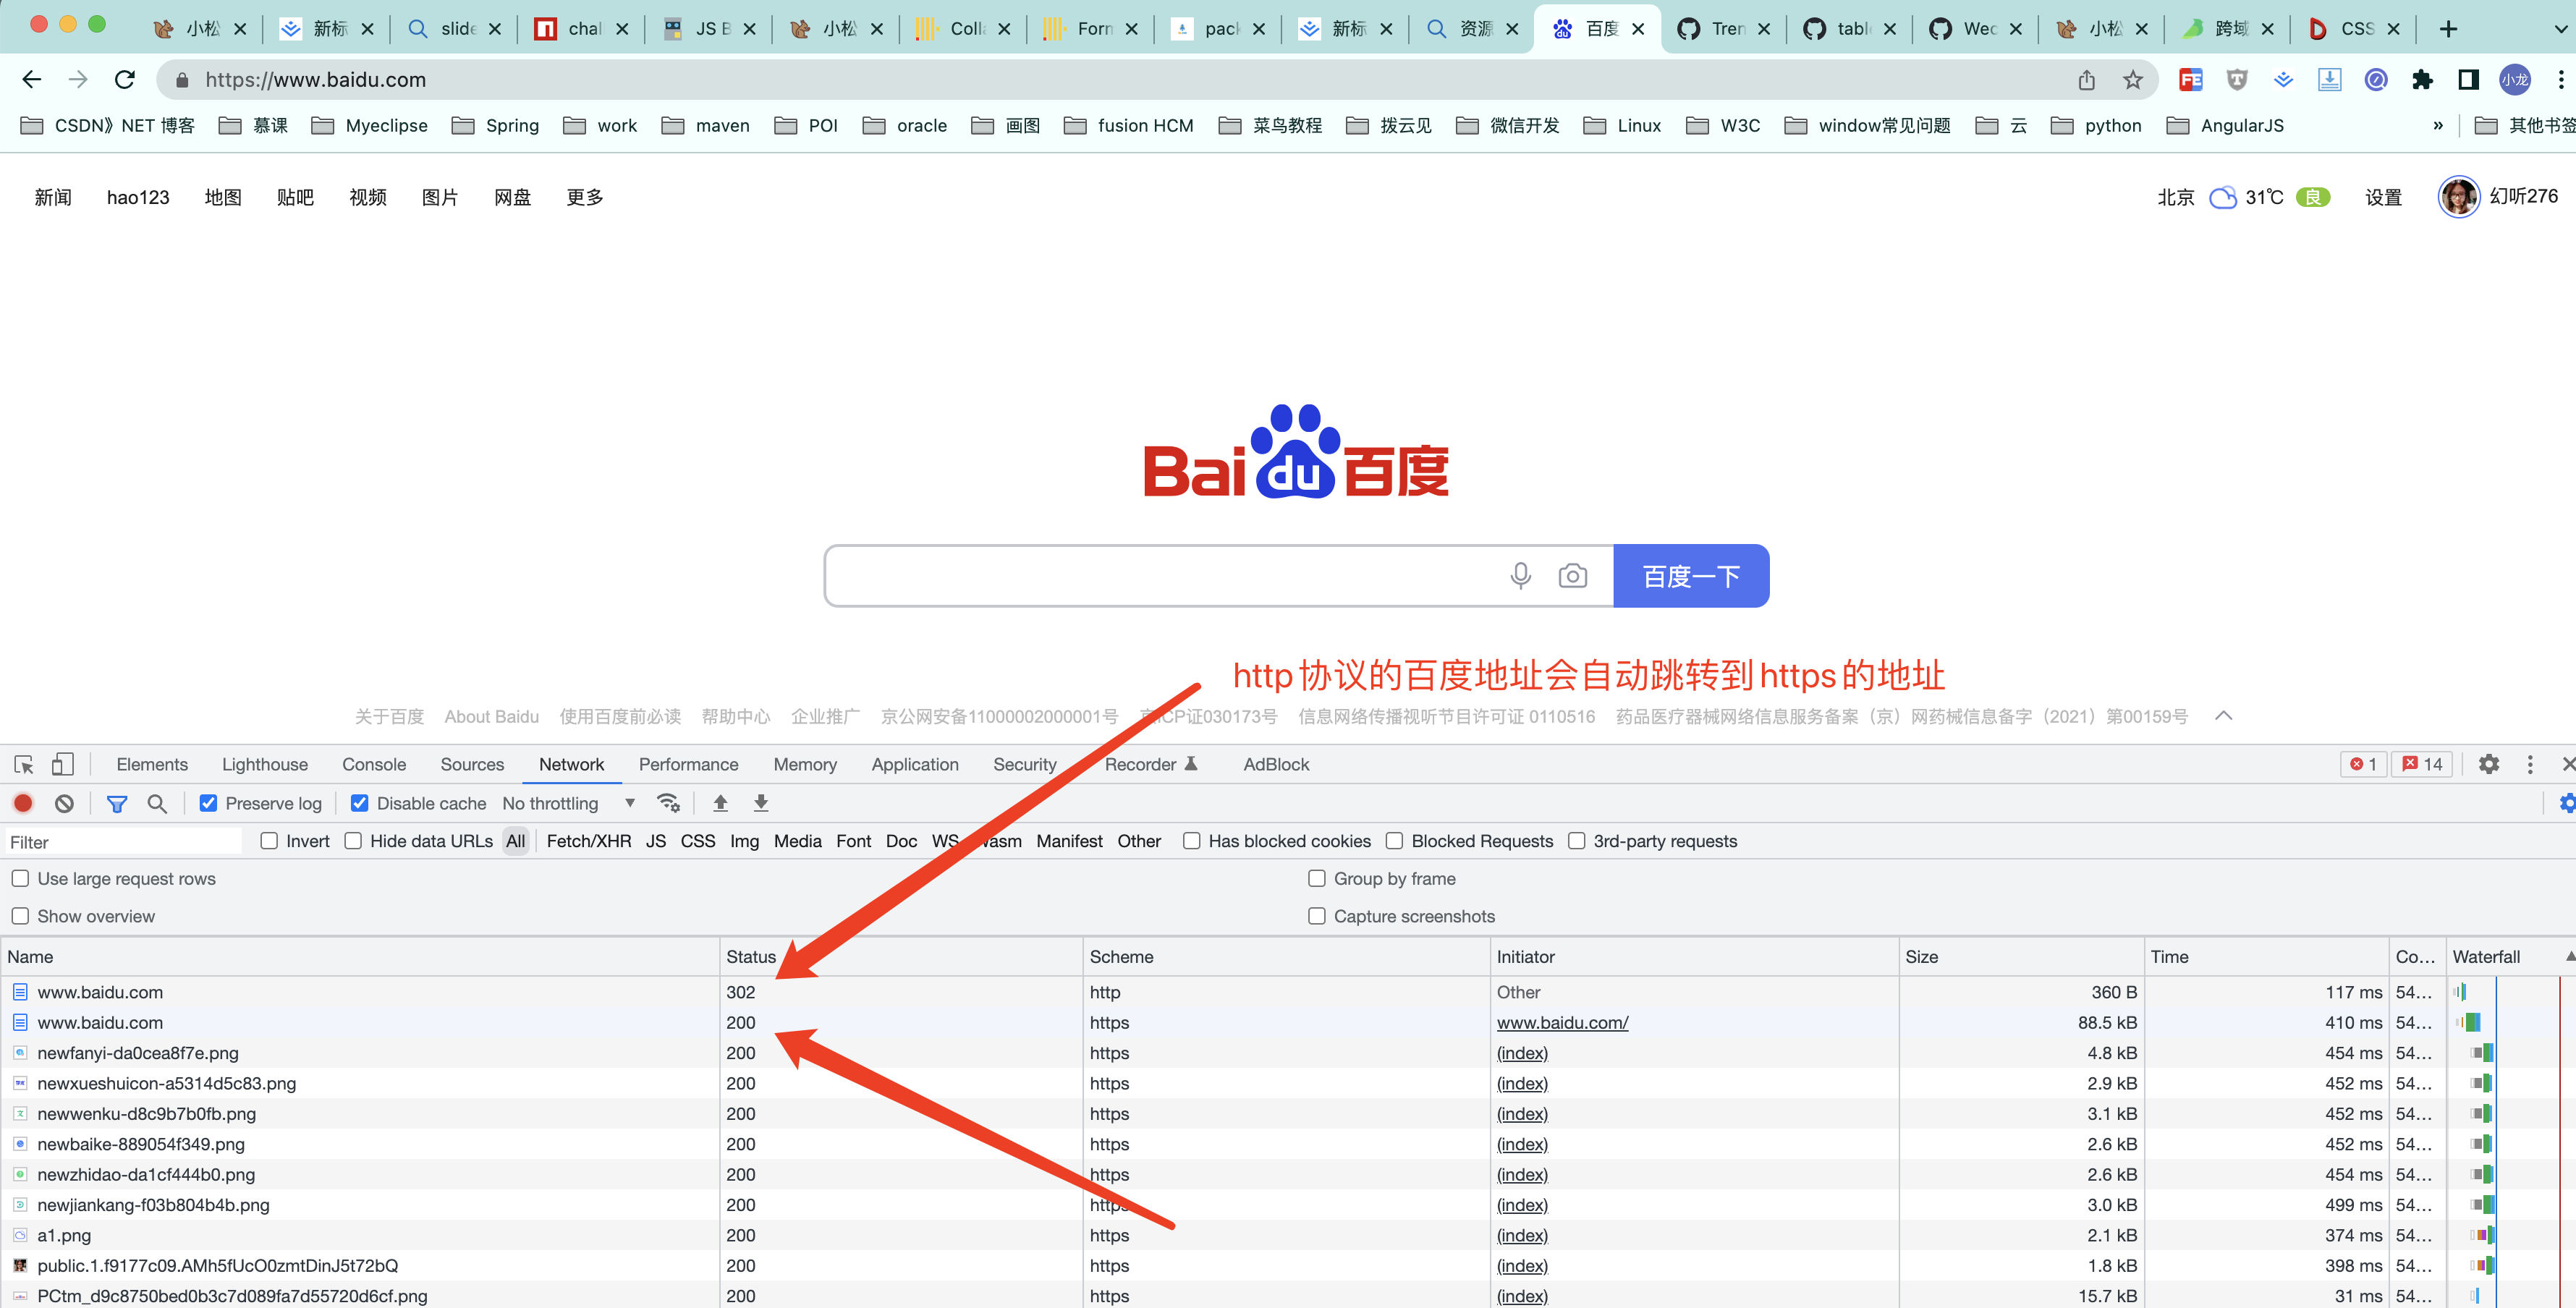Open the tab search dropdown arrow

2559,29
